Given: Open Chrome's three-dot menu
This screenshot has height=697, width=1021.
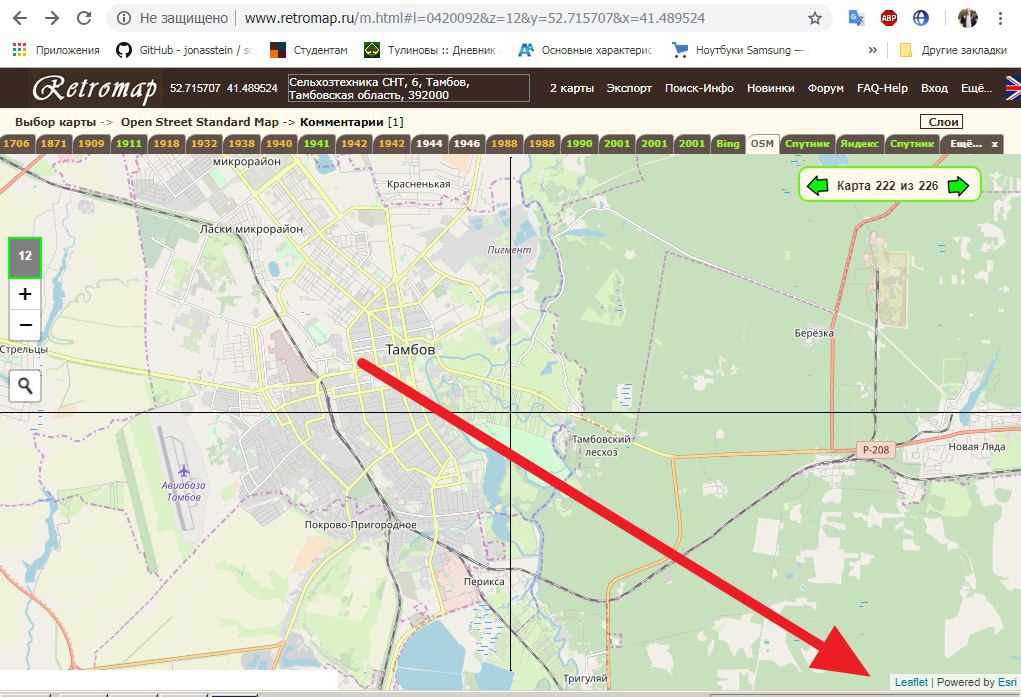Looking at the screenshot, I should tap(1000, 18).
